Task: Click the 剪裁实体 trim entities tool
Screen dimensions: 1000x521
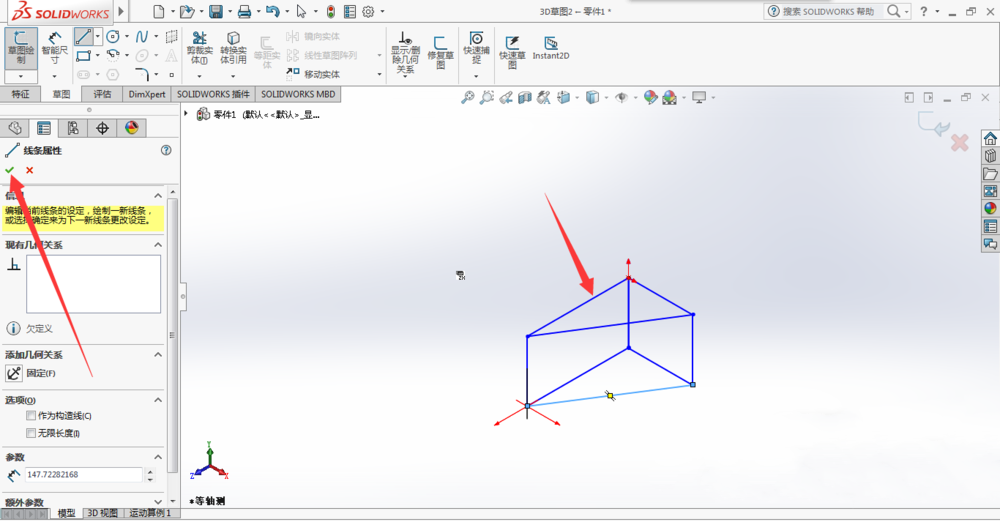Action: click(200, 48)
